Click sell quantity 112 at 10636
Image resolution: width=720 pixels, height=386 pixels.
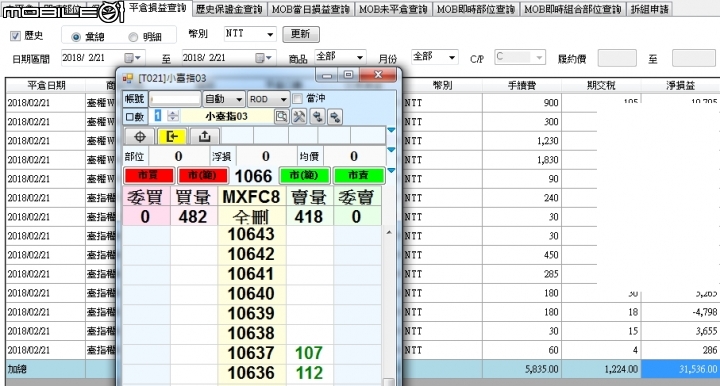click(x=309, y=373)
